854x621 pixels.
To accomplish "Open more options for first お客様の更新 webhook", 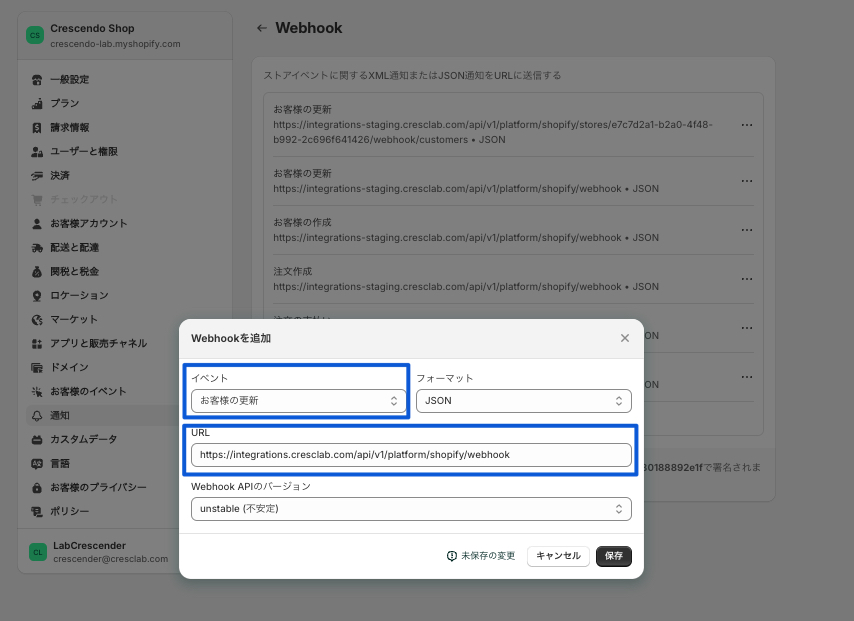I will [x=746, y=125].
